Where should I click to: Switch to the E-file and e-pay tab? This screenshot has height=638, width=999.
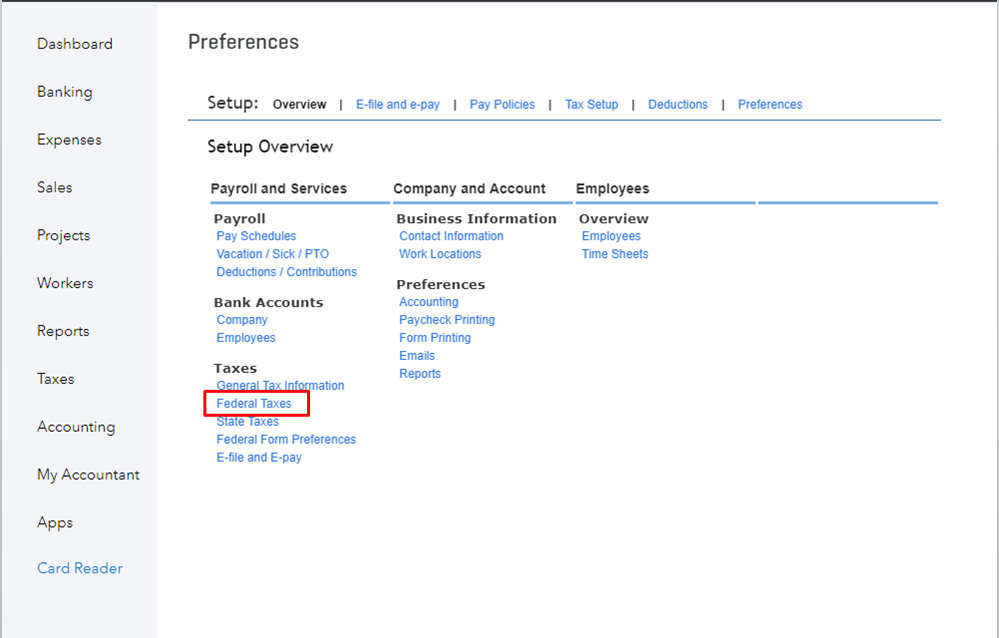tap(398, 105)
